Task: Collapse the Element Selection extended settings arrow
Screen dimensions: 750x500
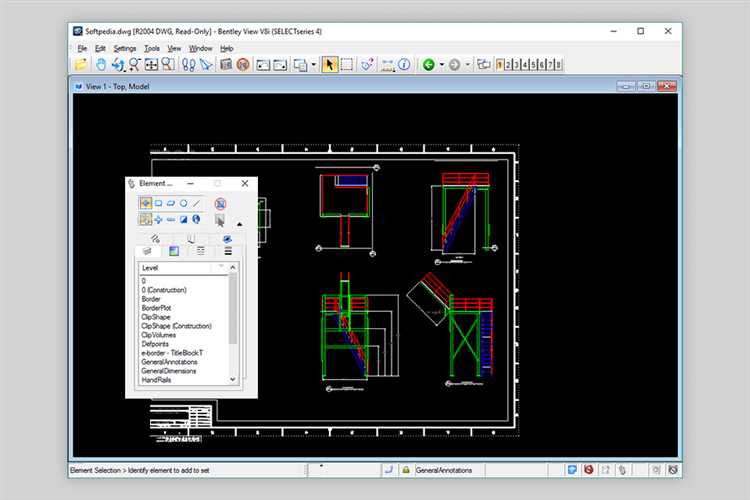Action: tap(240, 224)
